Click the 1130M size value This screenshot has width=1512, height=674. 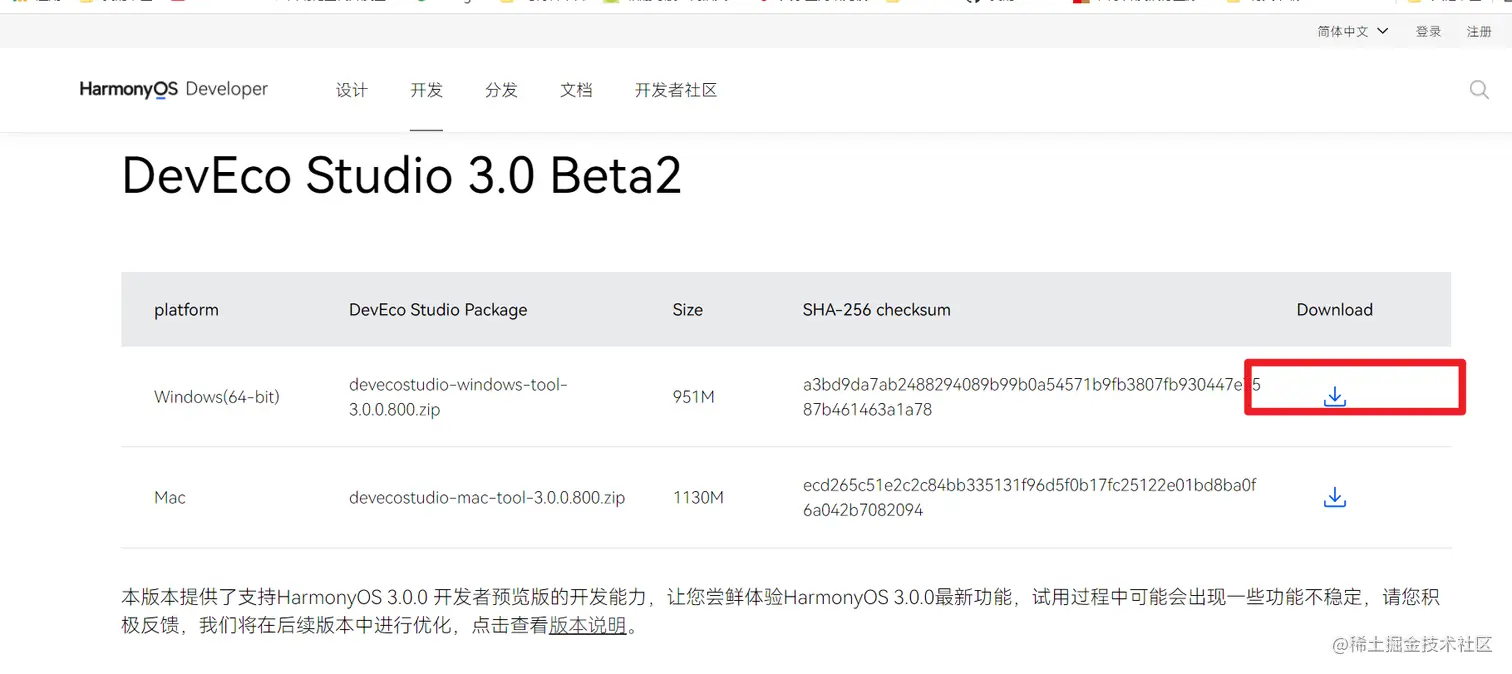(x=698, y=497)
